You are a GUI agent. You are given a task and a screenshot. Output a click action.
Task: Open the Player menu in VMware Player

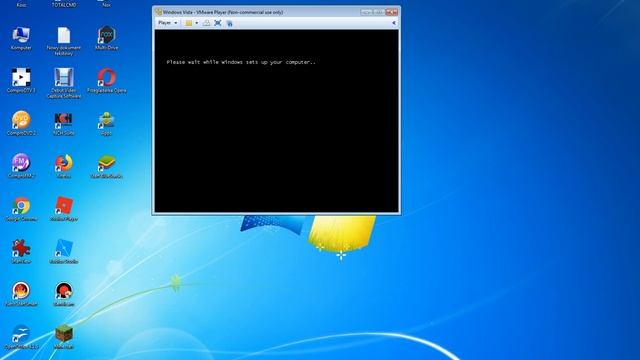tap(167, 23)
